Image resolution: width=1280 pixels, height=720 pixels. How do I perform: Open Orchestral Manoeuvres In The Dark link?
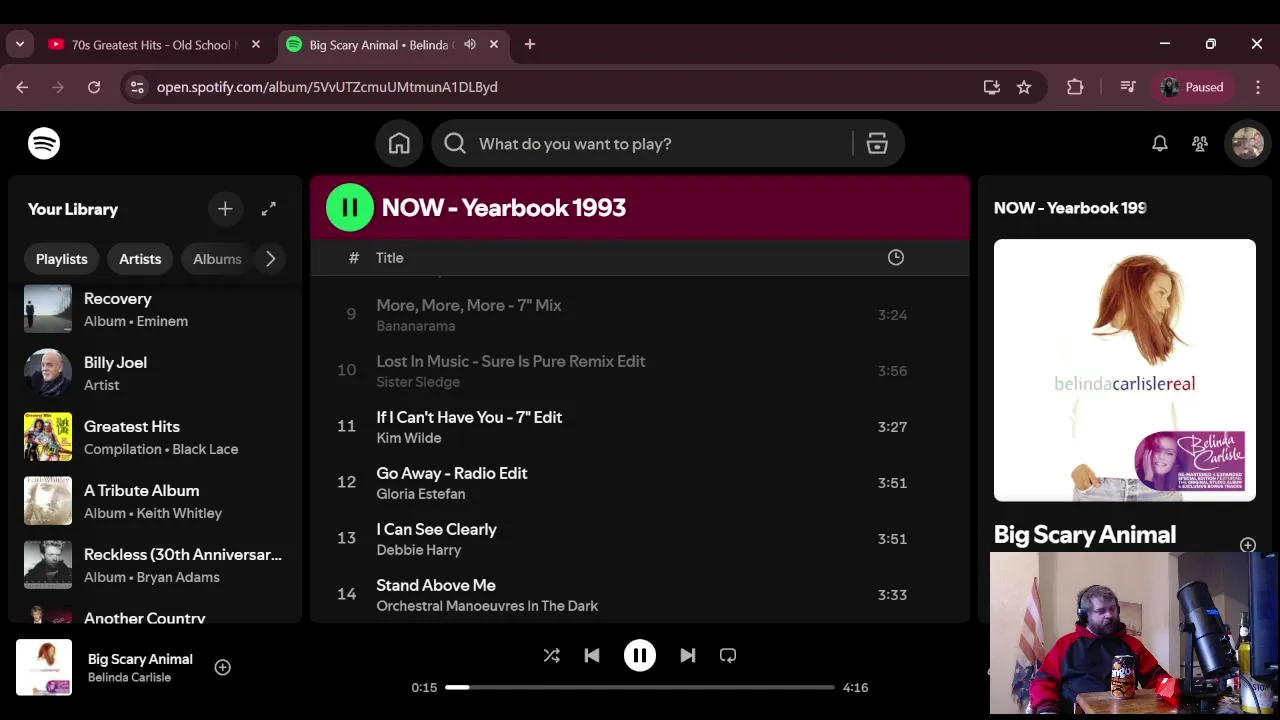click(487, 606)
